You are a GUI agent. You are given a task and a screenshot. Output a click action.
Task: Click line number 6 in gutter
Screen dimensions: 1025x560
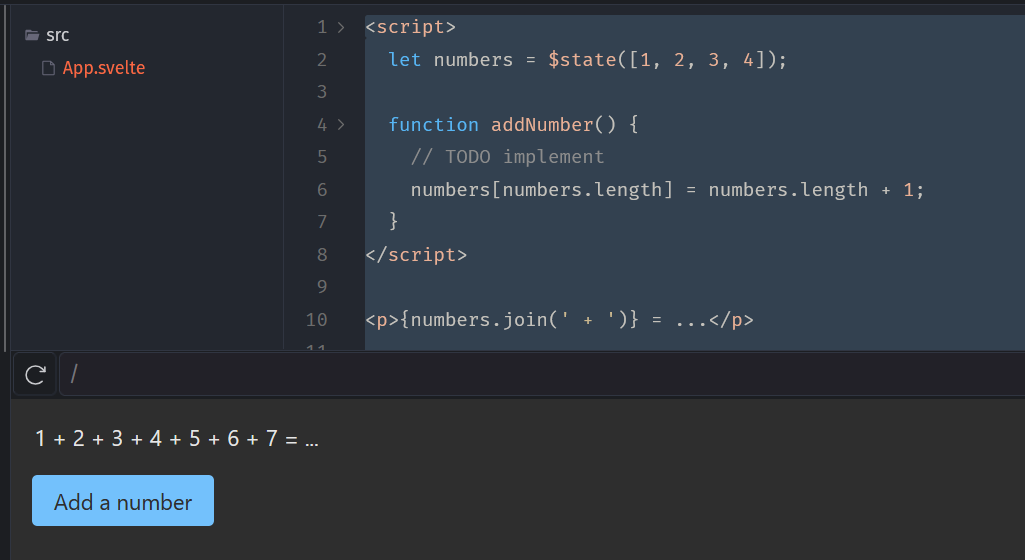pyautogui.click(x=321, y=190)
